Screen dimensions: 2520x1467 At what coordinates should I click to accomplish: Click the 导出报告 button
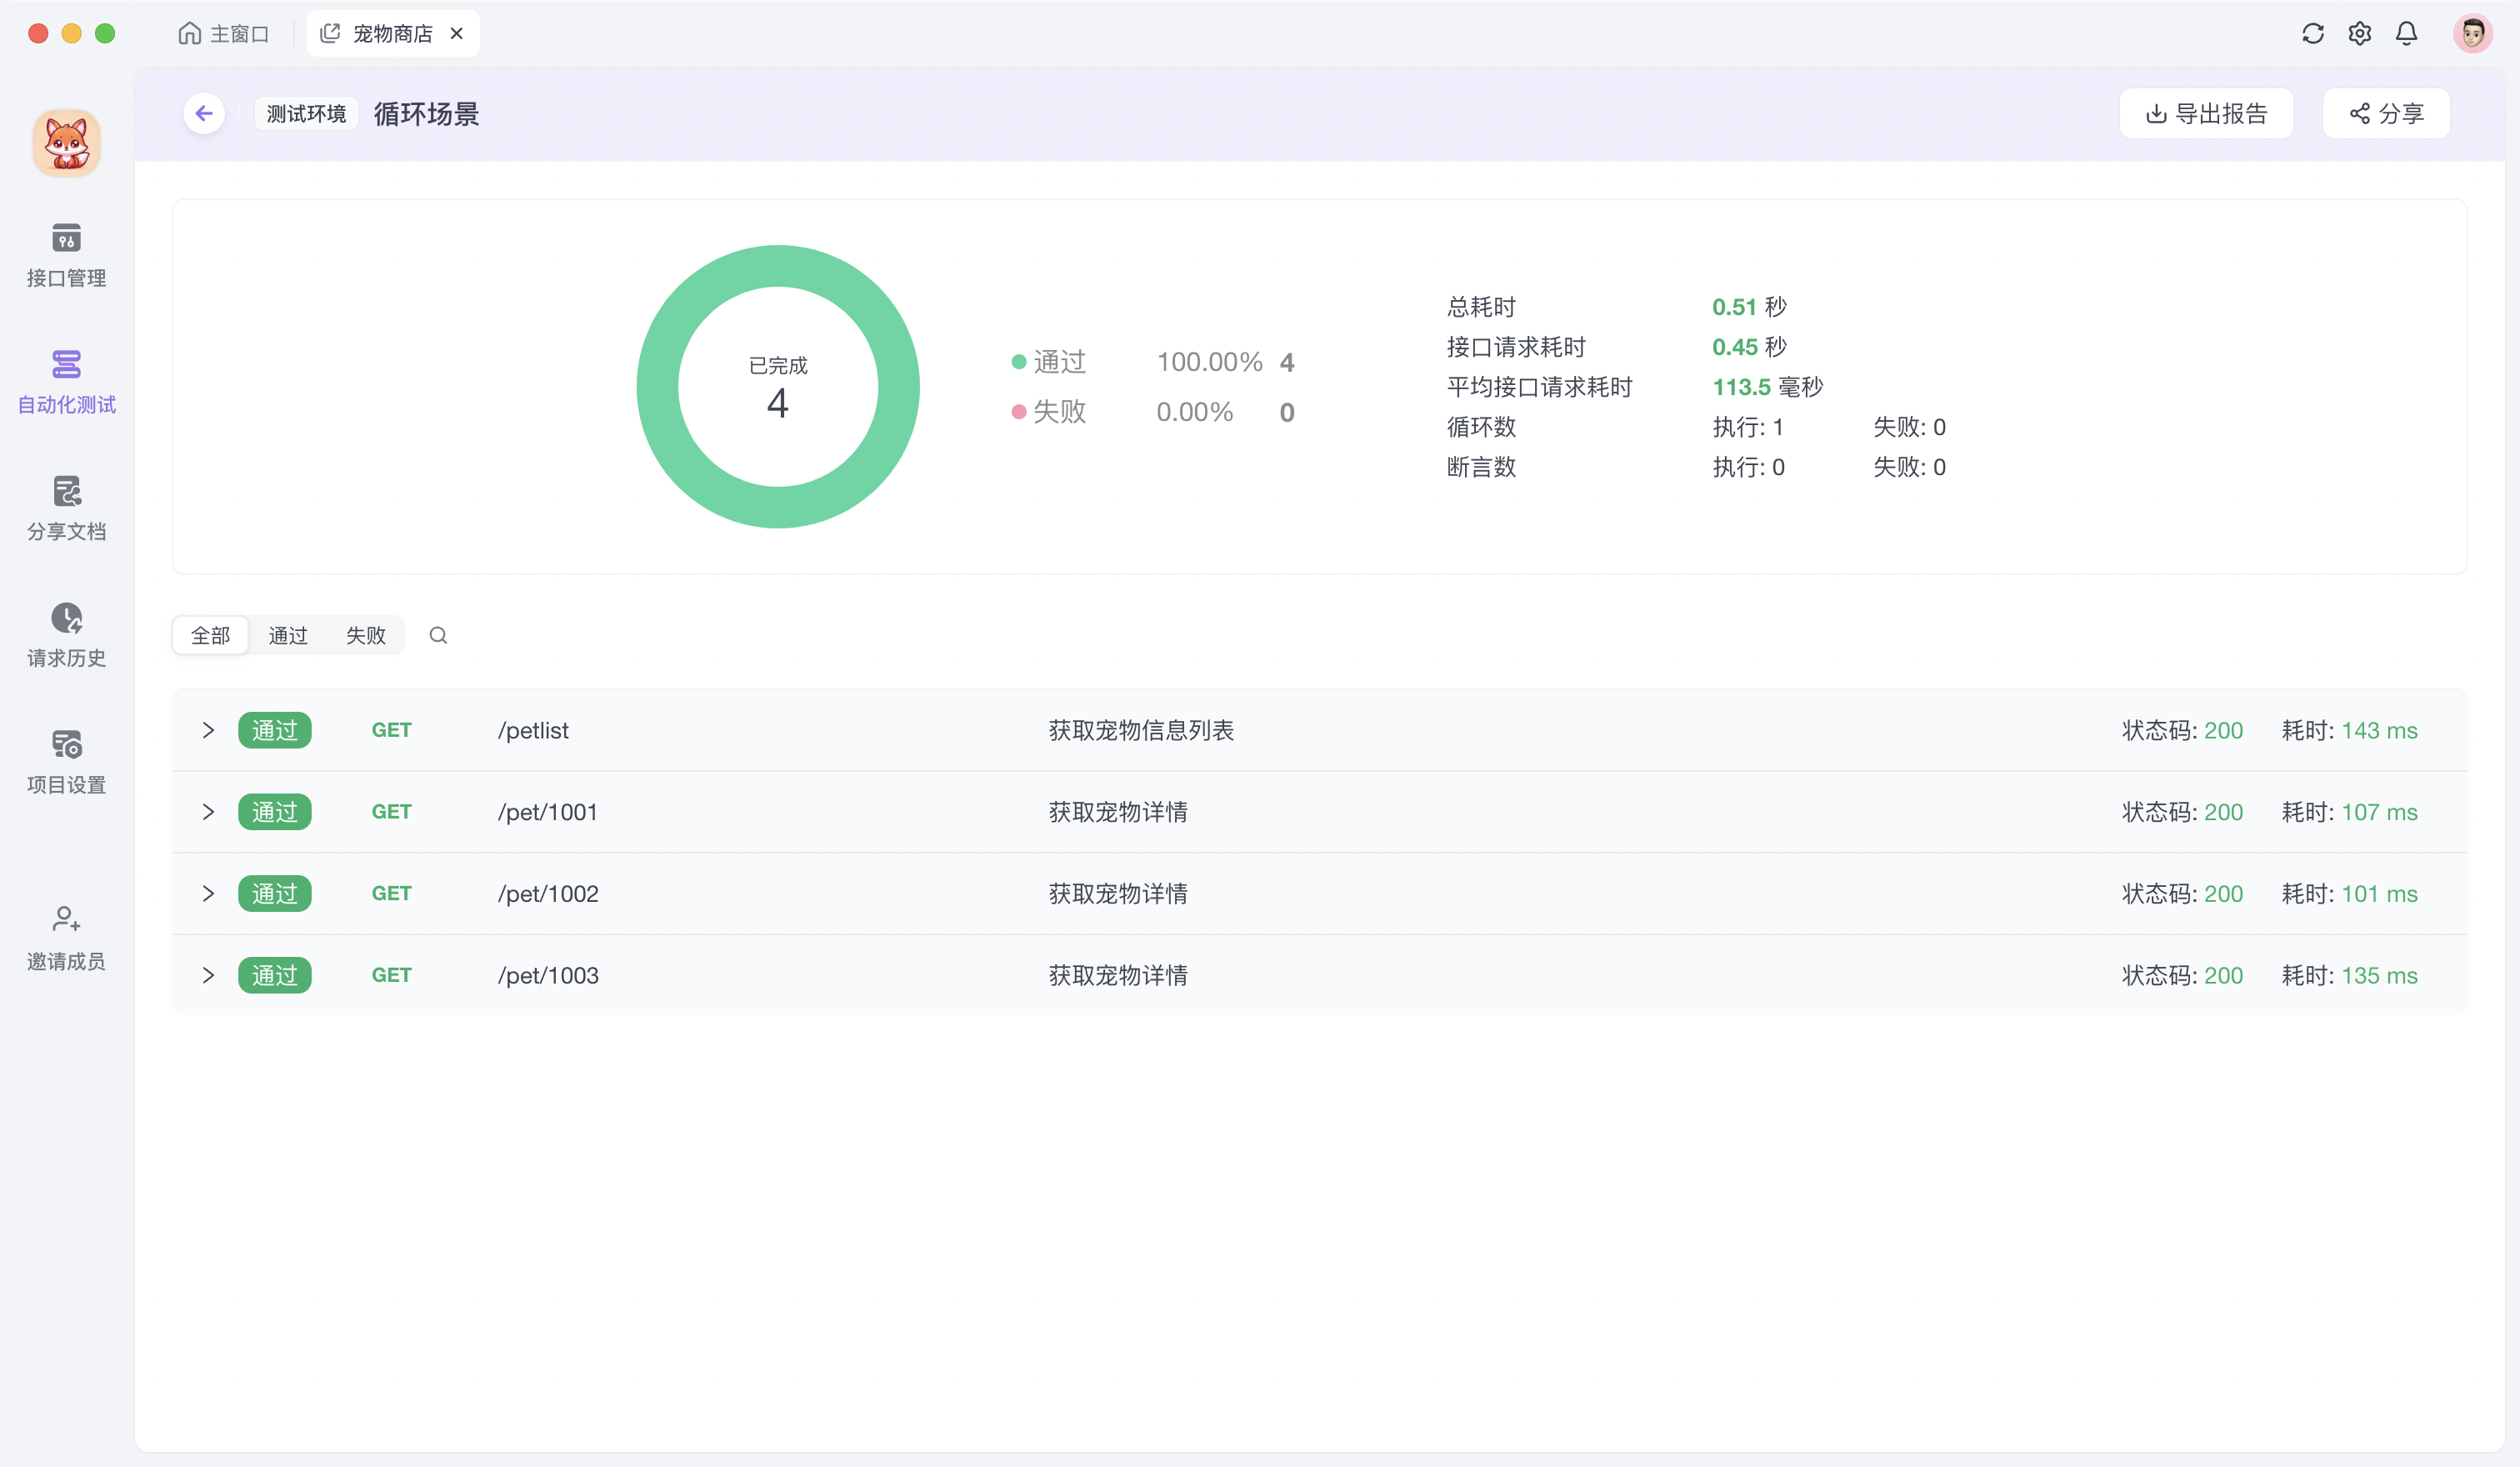[2206, 113]
